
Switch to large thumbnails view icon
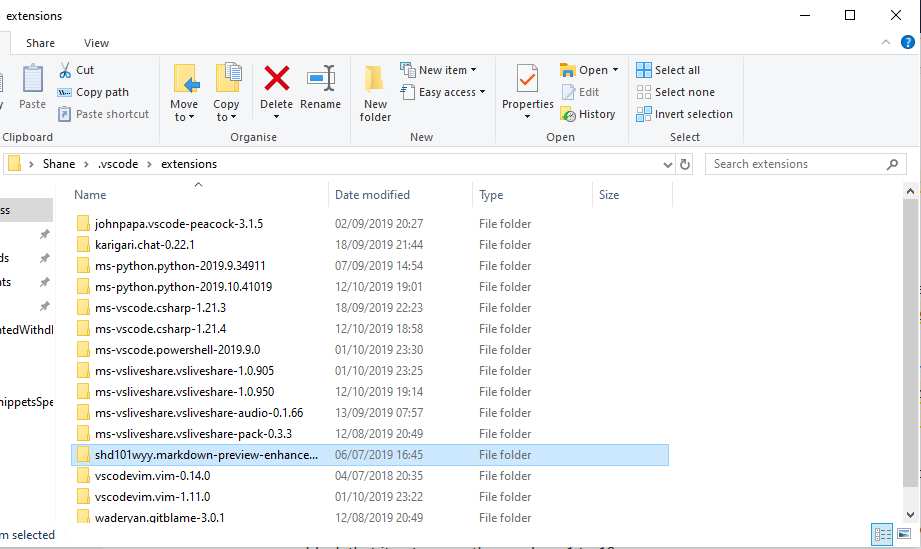[904, 534]
